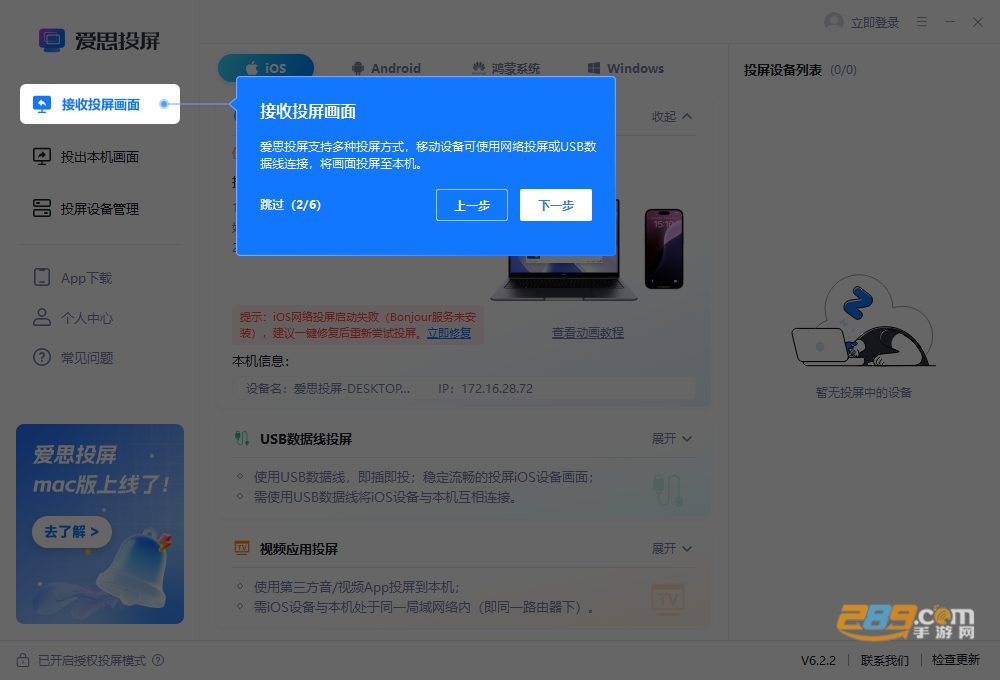1000x680 pixels.
Task: Open 常见问题 help page
Action: pos(87,358)
